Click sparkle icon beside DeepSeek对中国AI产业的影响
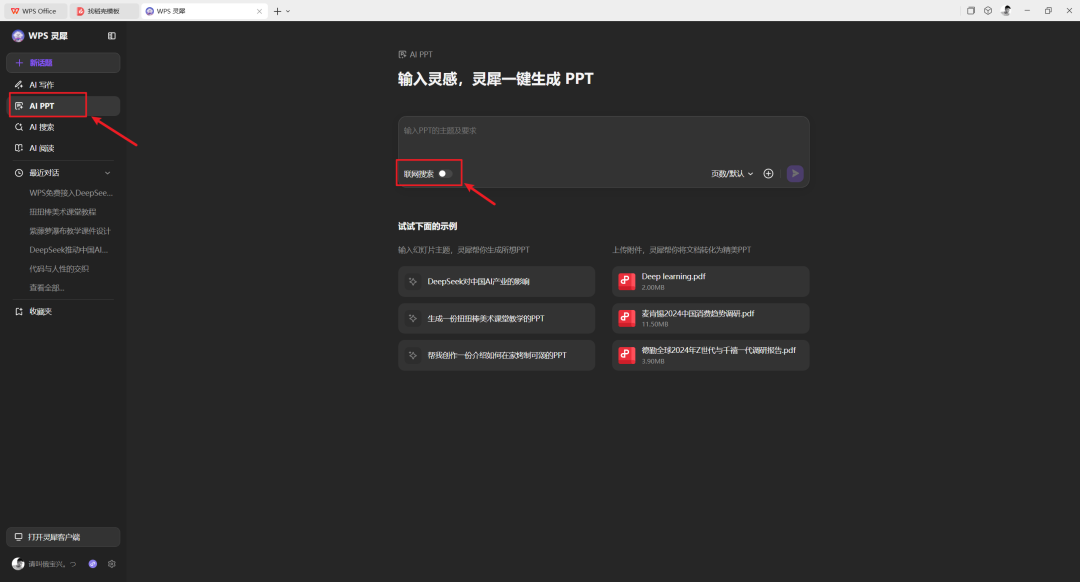This screenshot has width=1080, height=582. [x=413, y=282]
